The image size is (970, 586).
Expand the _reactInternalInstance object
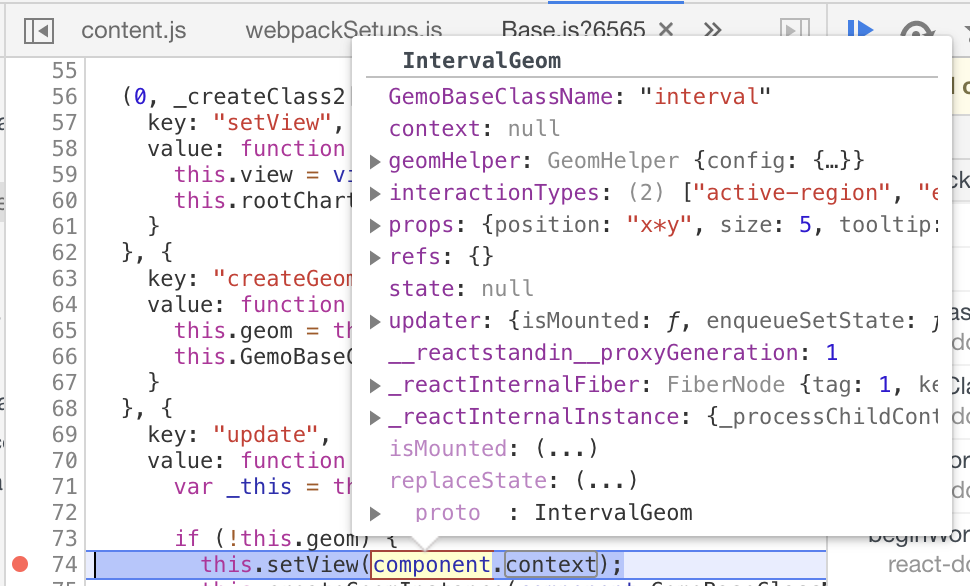click(375, 416)
